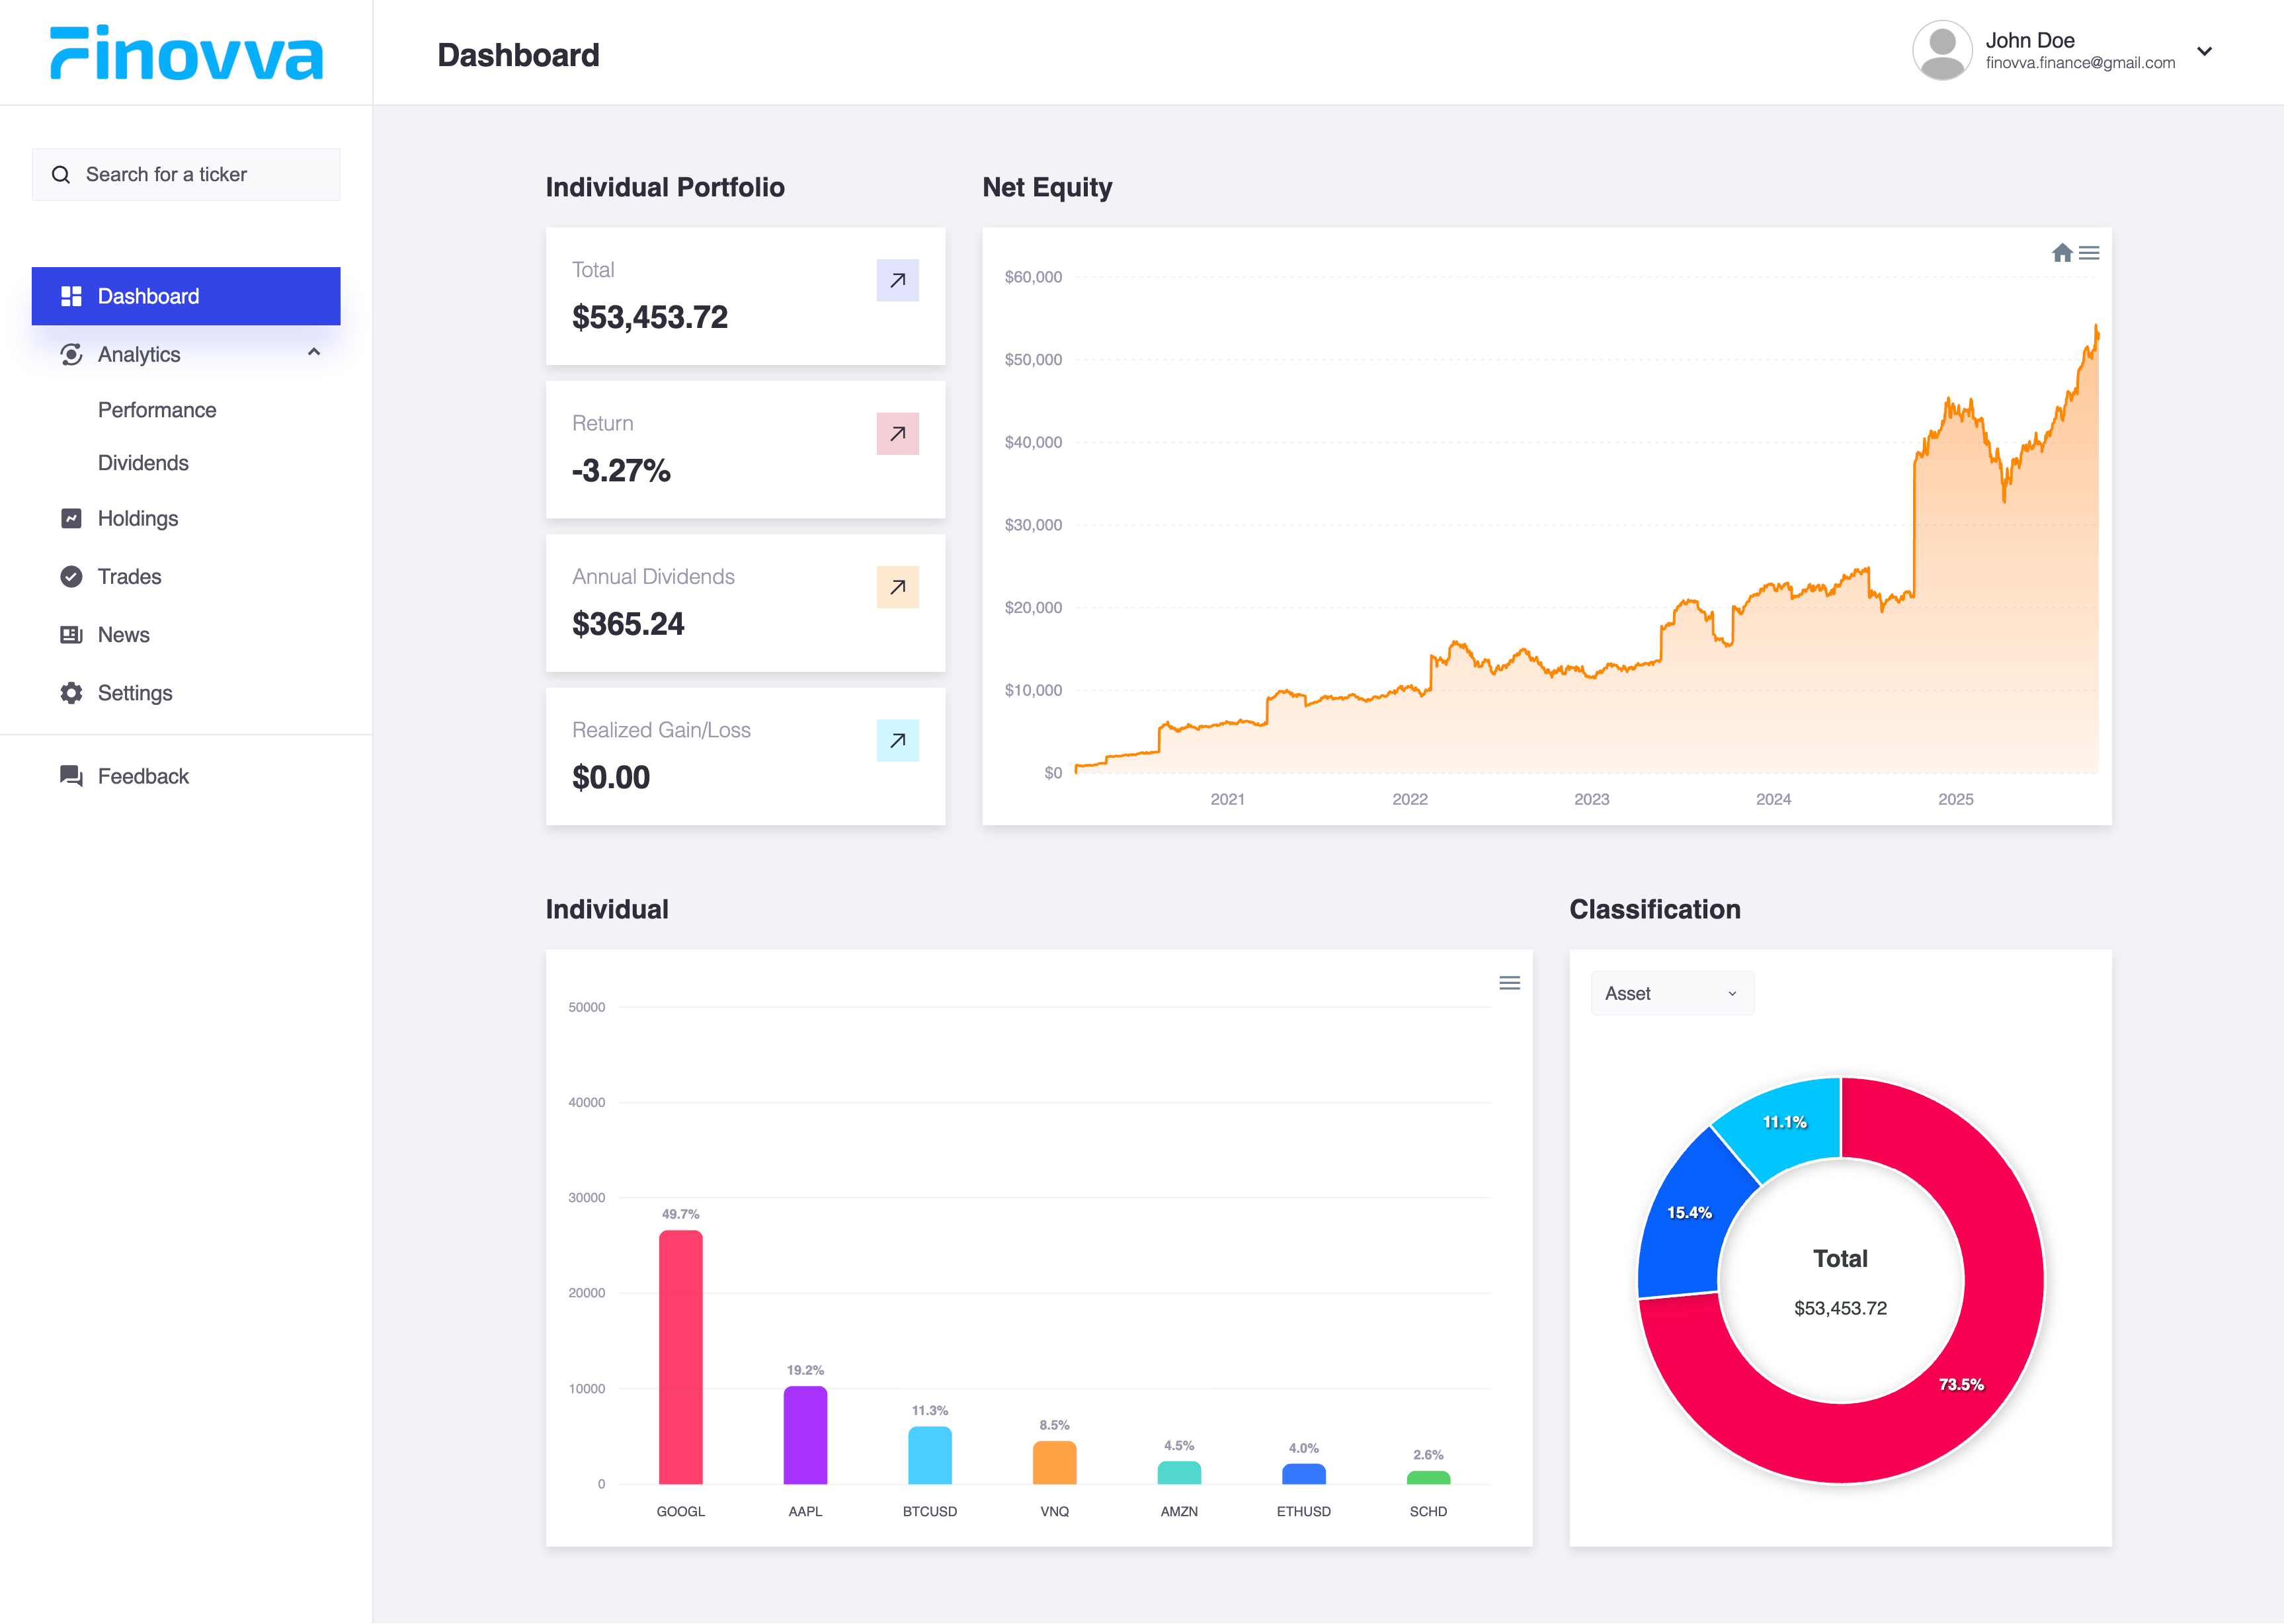The width and height of the screenshot is (2284, 1624).
Task: Open the Trades sidebar item
Action: pyautogui.click(x=129, y=576)
